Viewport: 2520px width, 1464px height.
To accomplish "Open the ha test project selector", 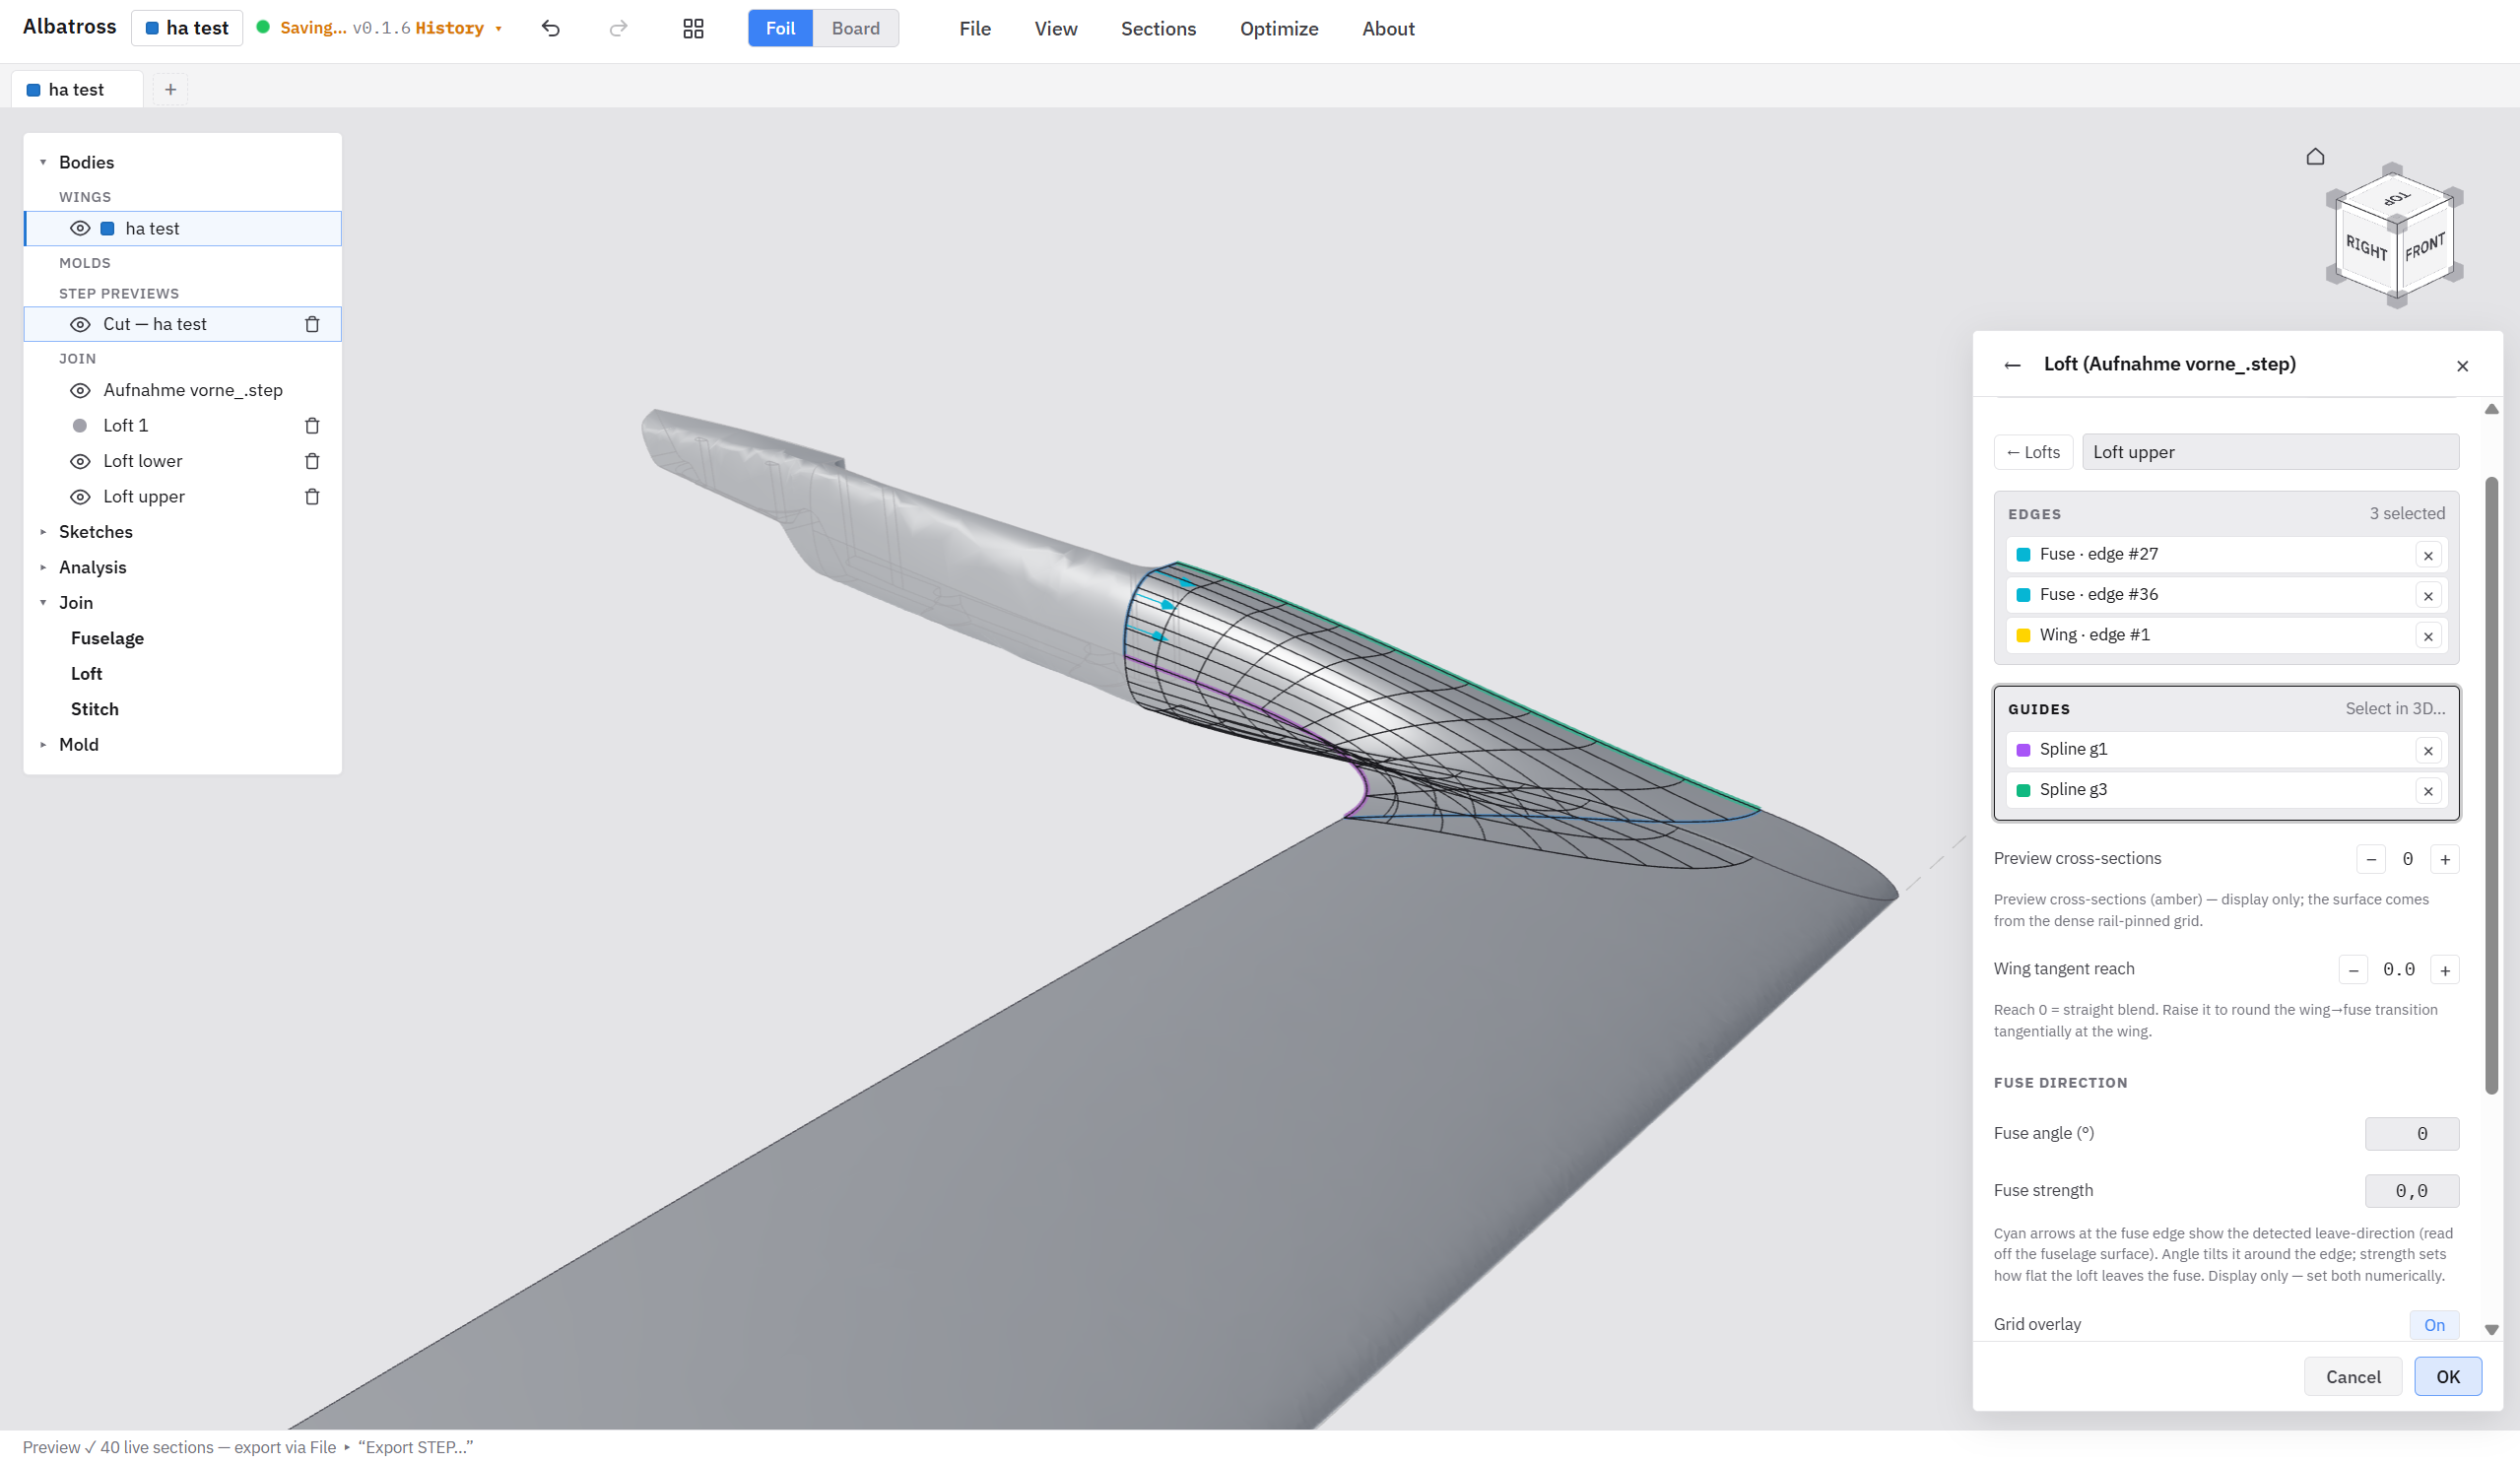I will point(187,28).
